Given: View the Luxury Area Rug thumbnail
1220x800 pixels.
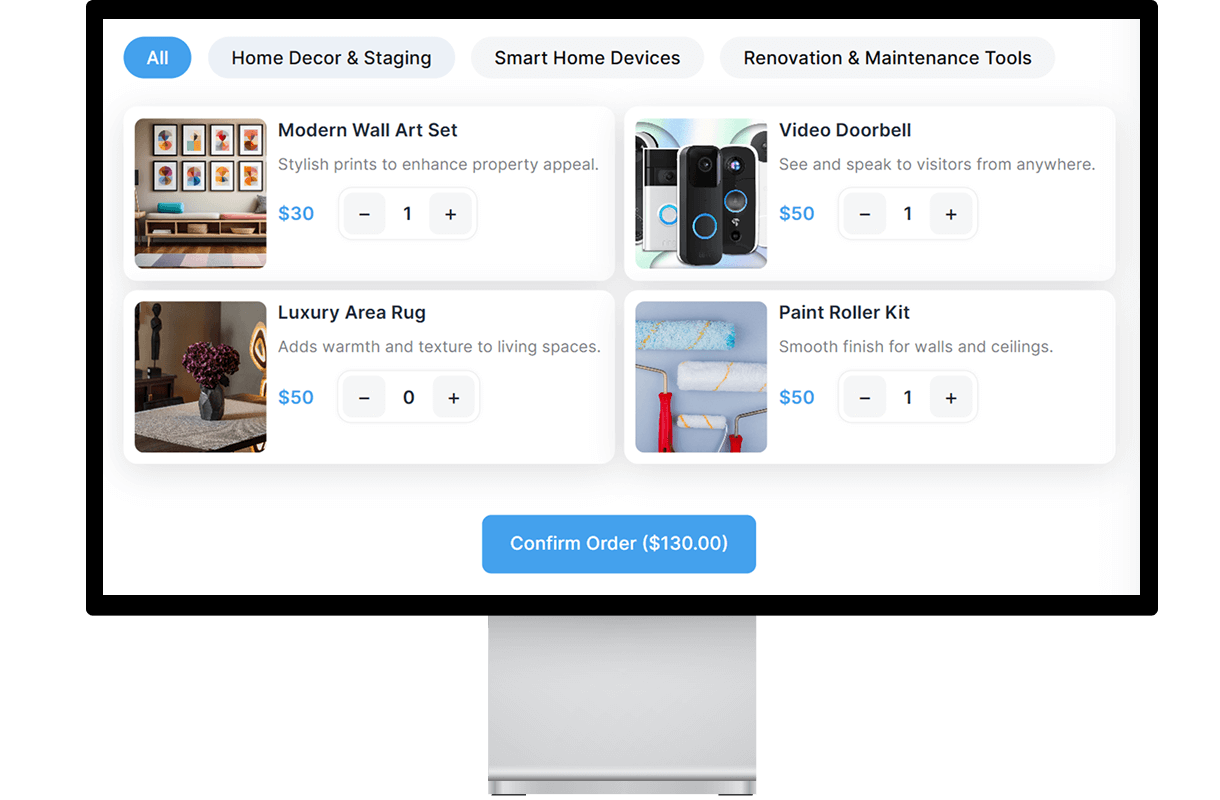Looking at the screenshot, I should pyautogui.click(x=201, y=377).
